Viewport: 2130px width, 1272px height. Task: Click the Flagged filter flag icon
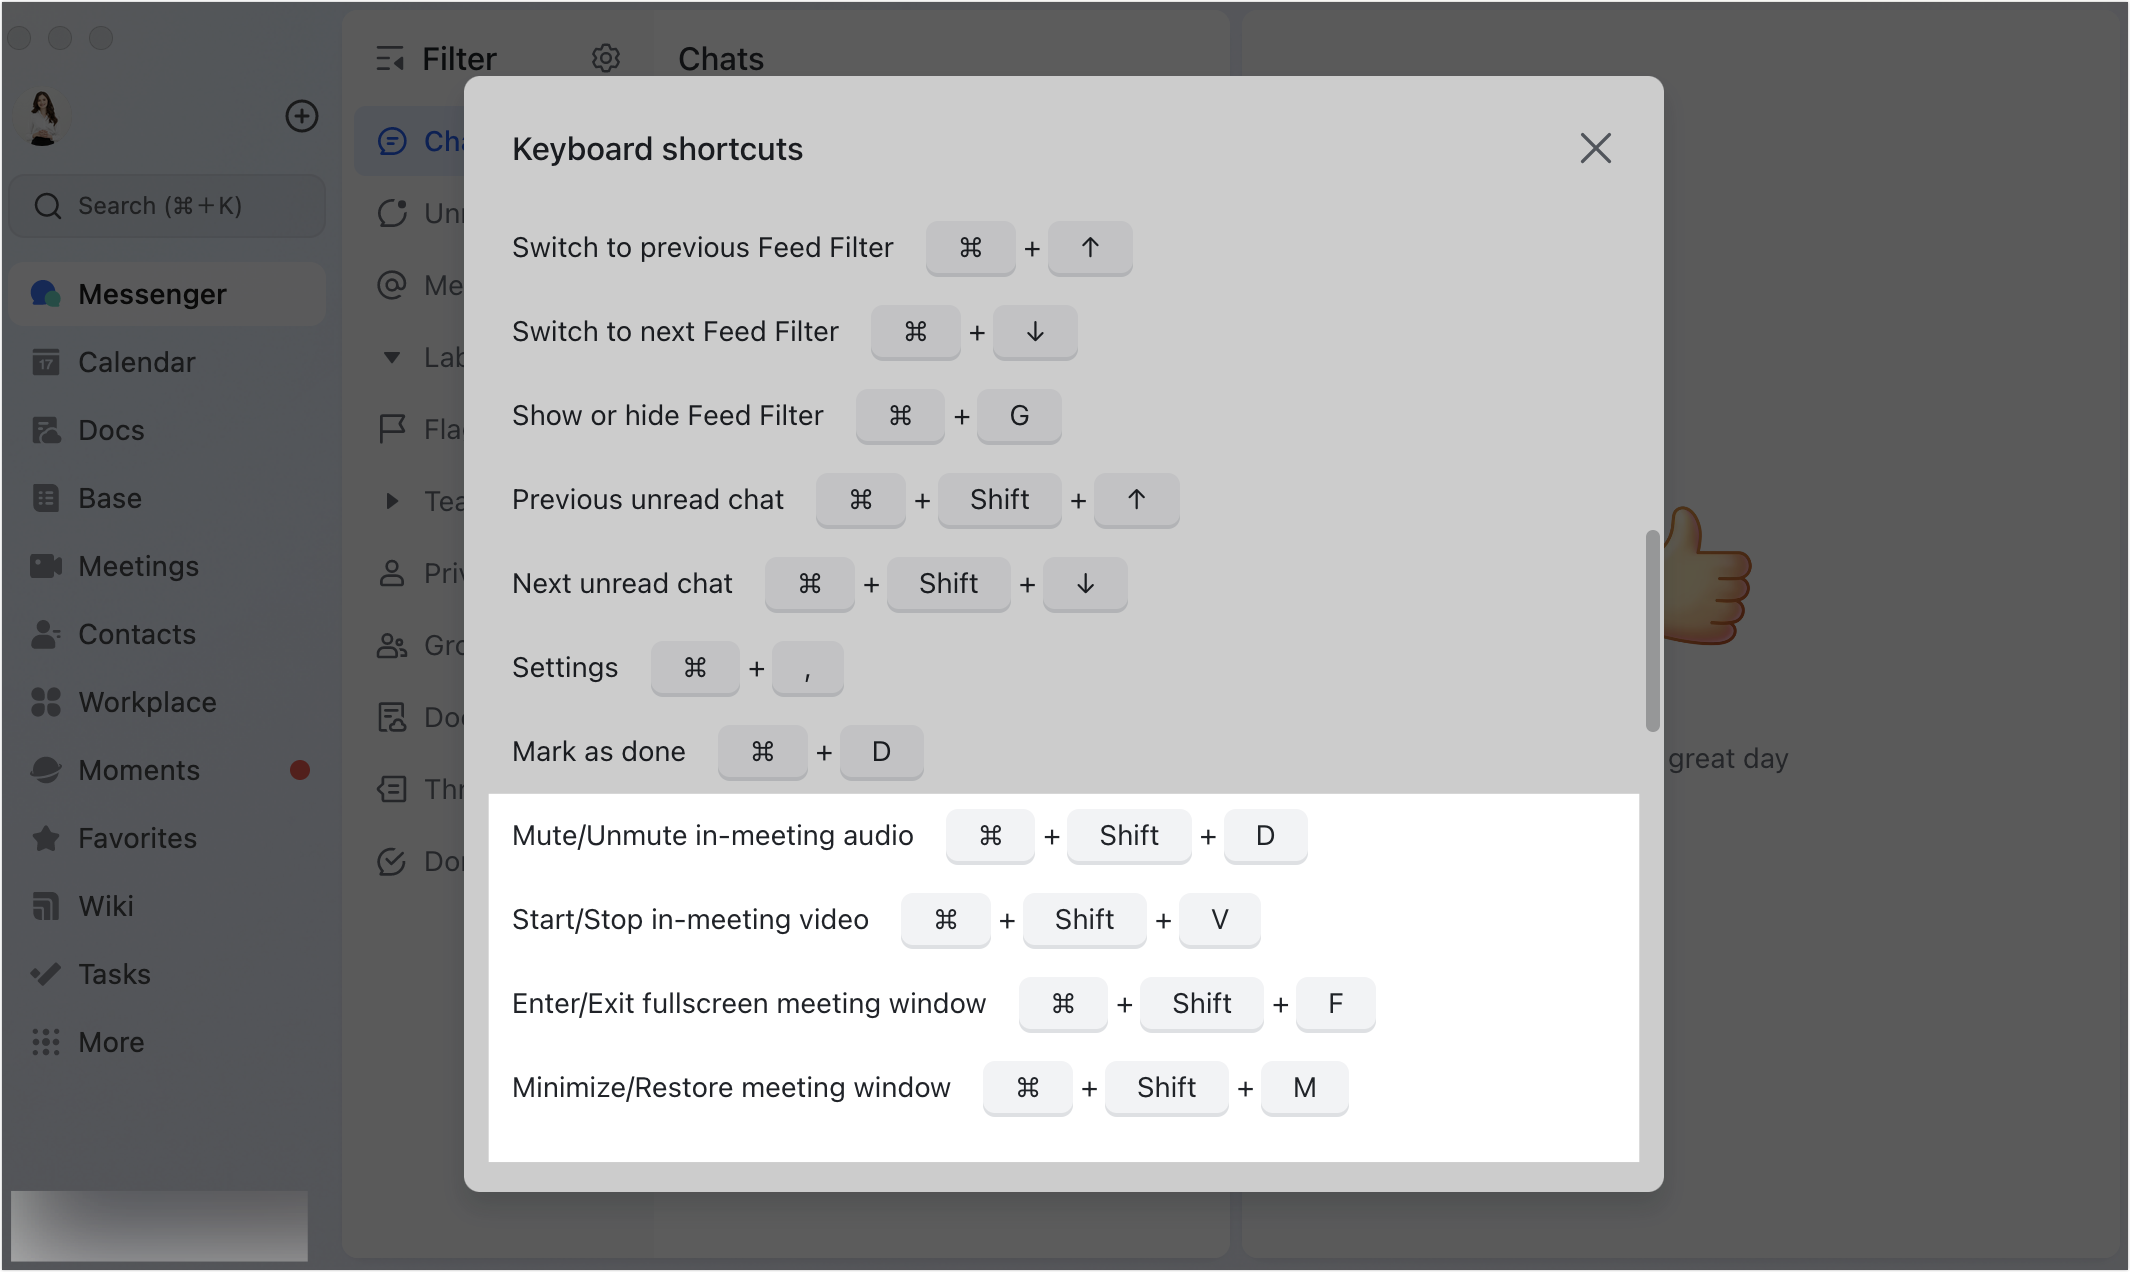tap(392, 429)
